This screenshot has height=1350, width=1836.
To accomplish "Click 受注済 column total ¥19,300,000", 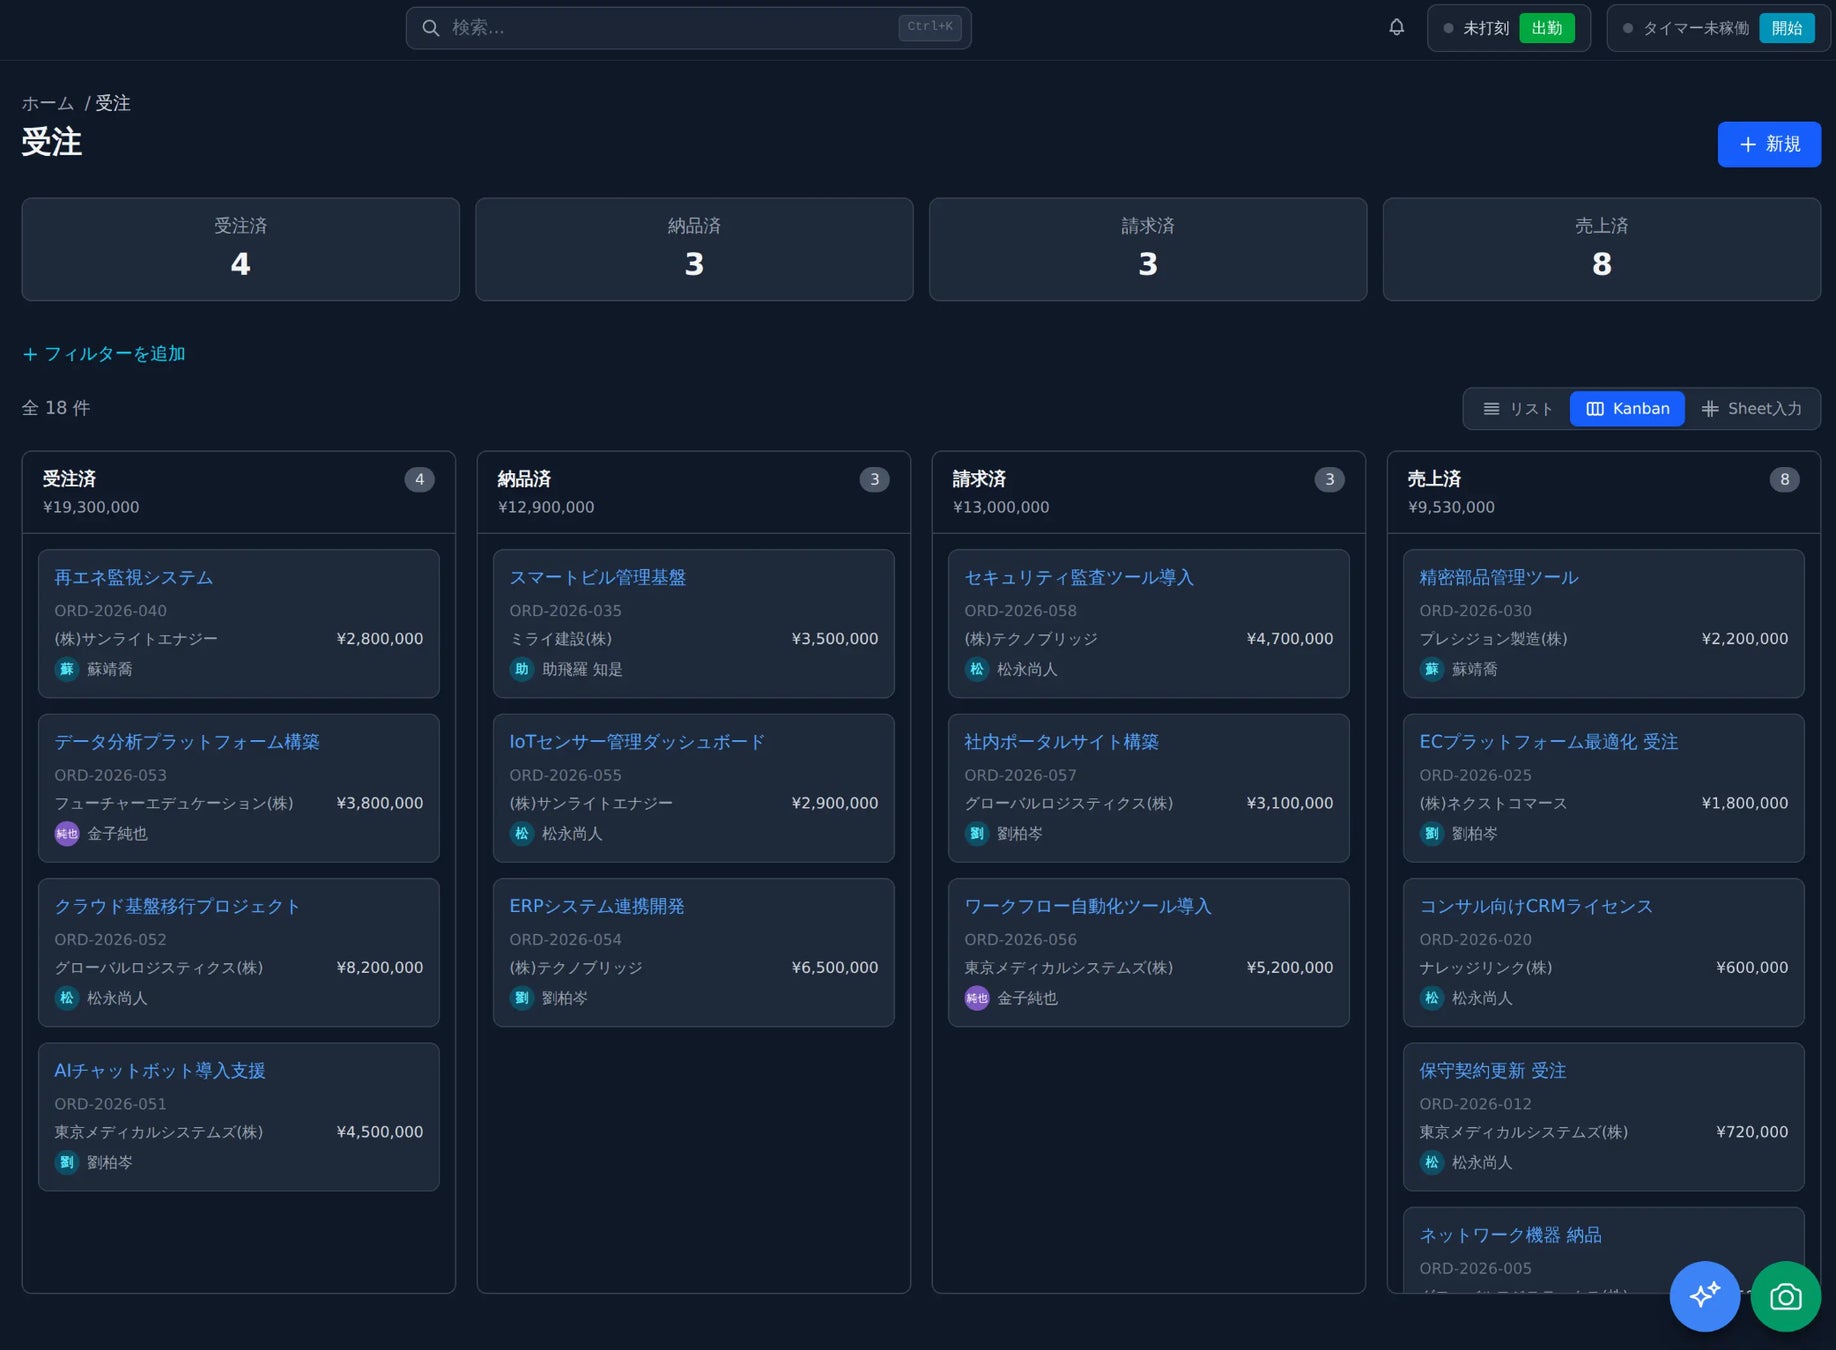I will click(91, 507).
